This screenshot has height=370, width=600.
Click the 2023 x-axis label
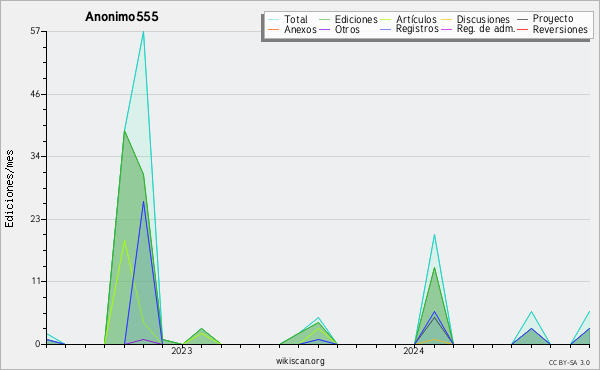tap(181, 351)
